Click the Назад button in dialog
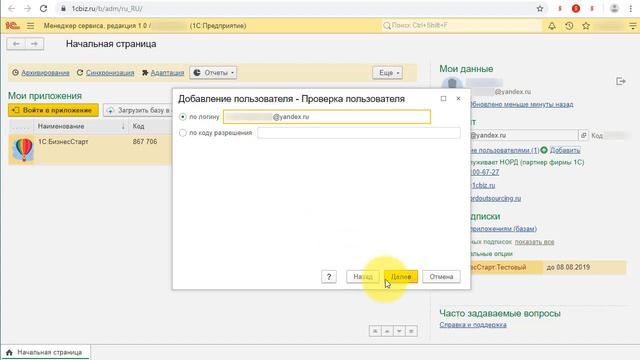Screen dimensions: 640x360 pyautogui.click(x=363, y=277)
